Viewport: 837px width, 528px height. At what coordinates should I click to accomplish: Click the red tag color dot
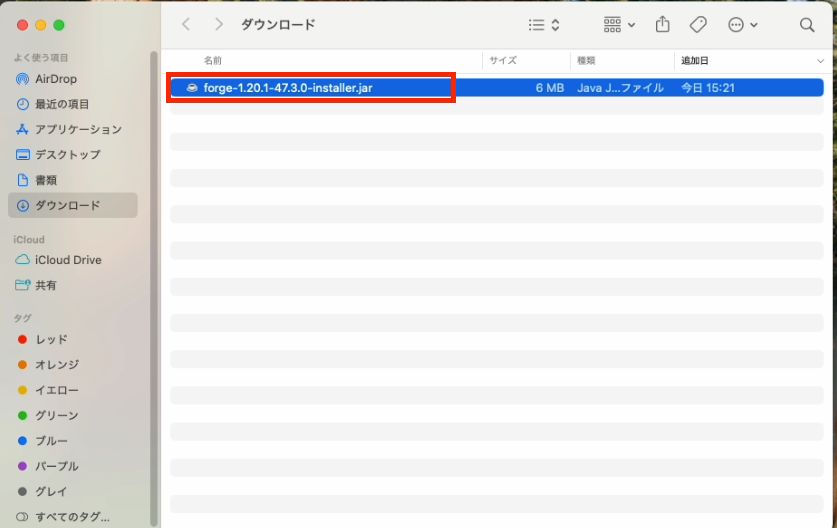point(22,340)
